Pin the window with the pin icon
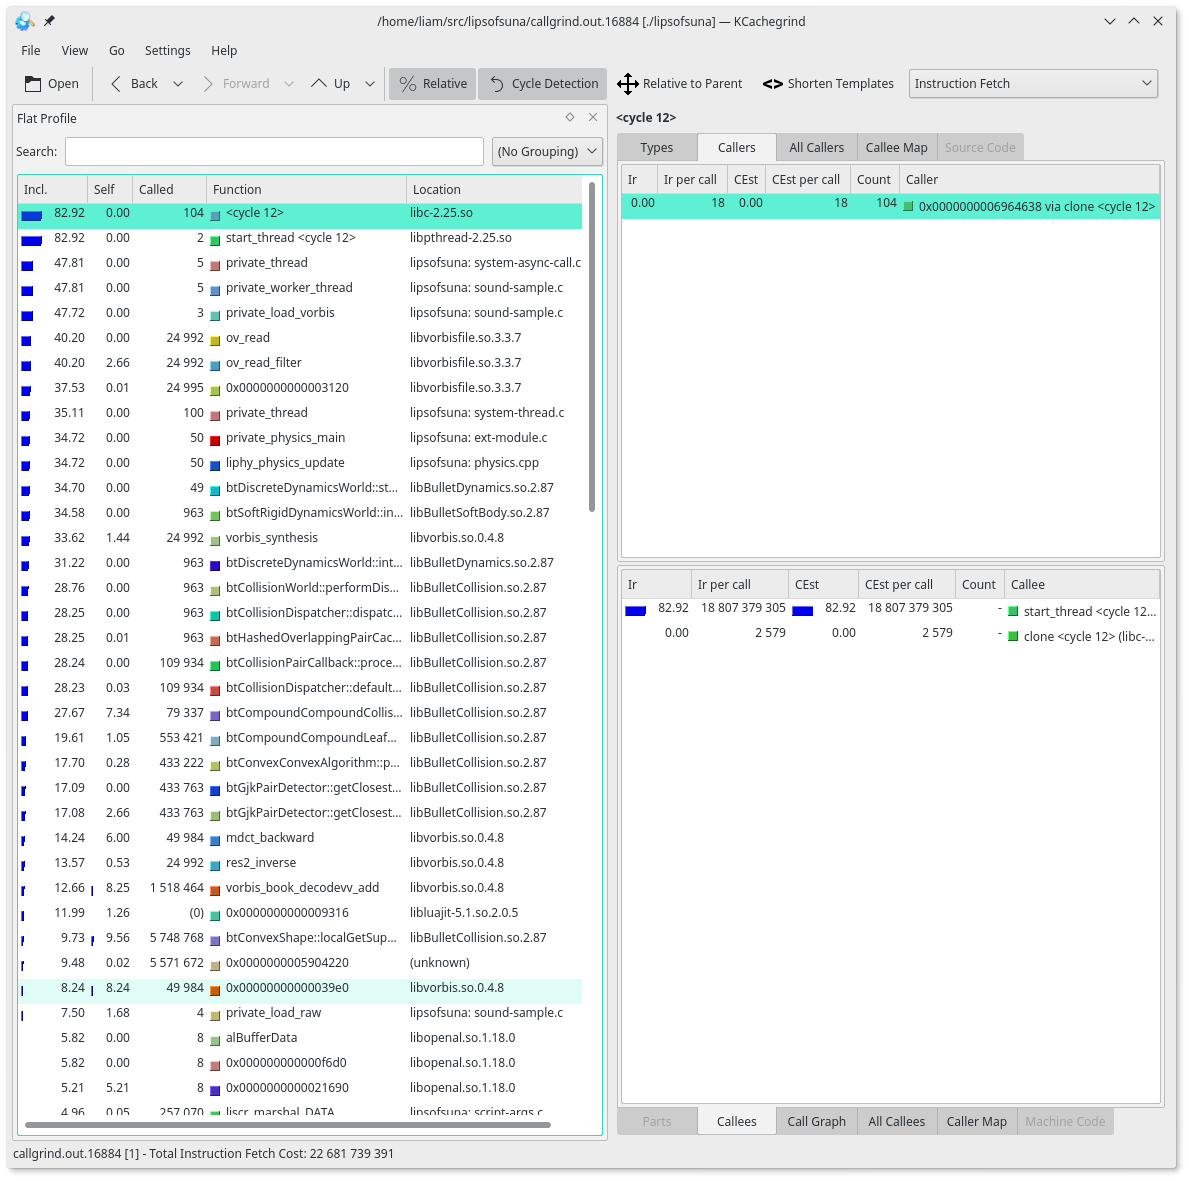The height and width of the screenshot is (1181, 1189). pos(50,21)
